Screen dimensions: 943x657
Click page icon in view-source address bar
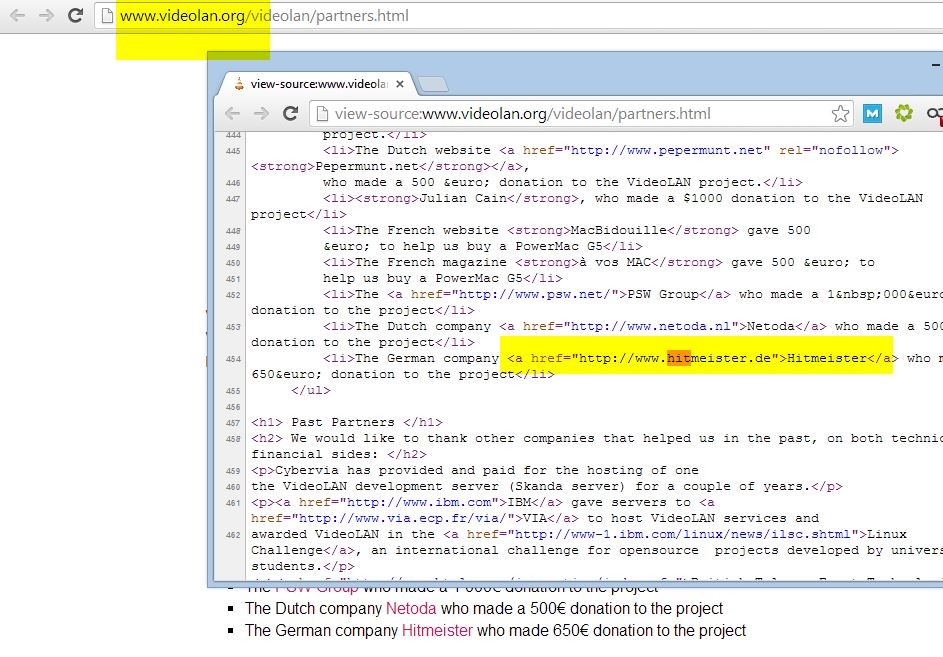point(322,113)
